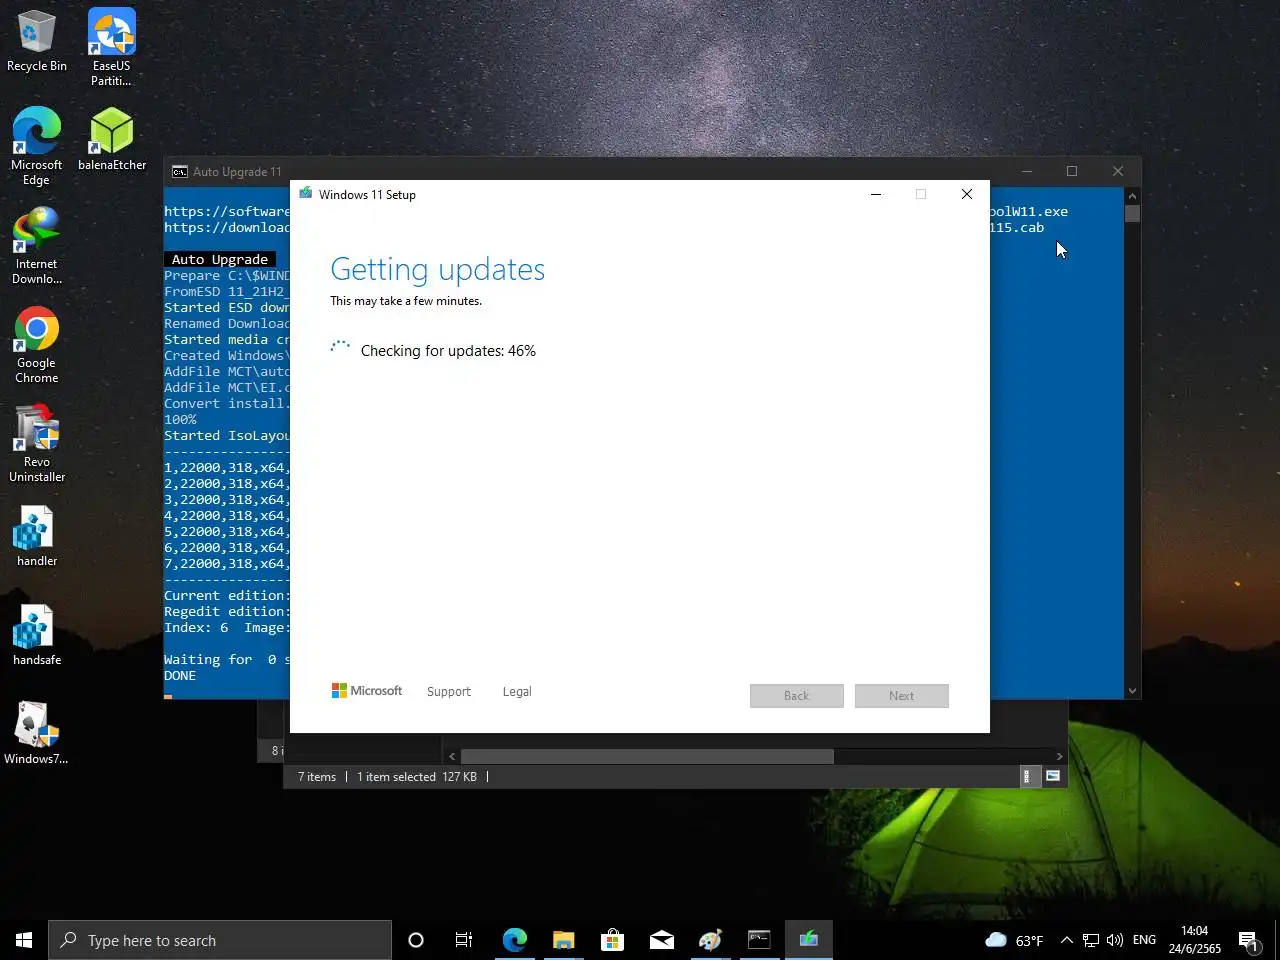1280x960 pixels.
Task: Maximize the Auto Upgrade 11 console
Action: (1072, 171)
